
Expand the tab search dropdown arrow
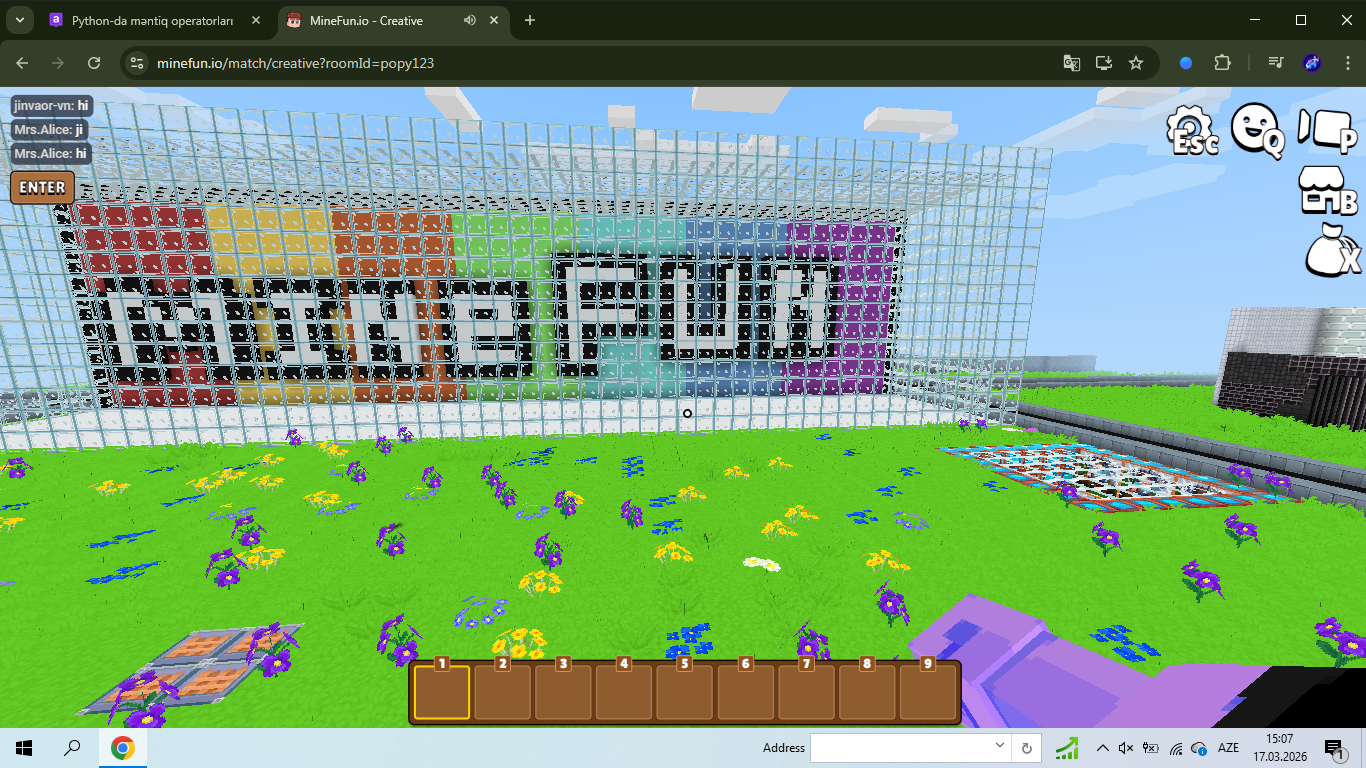pyautogui.click(x=19, y=20)
